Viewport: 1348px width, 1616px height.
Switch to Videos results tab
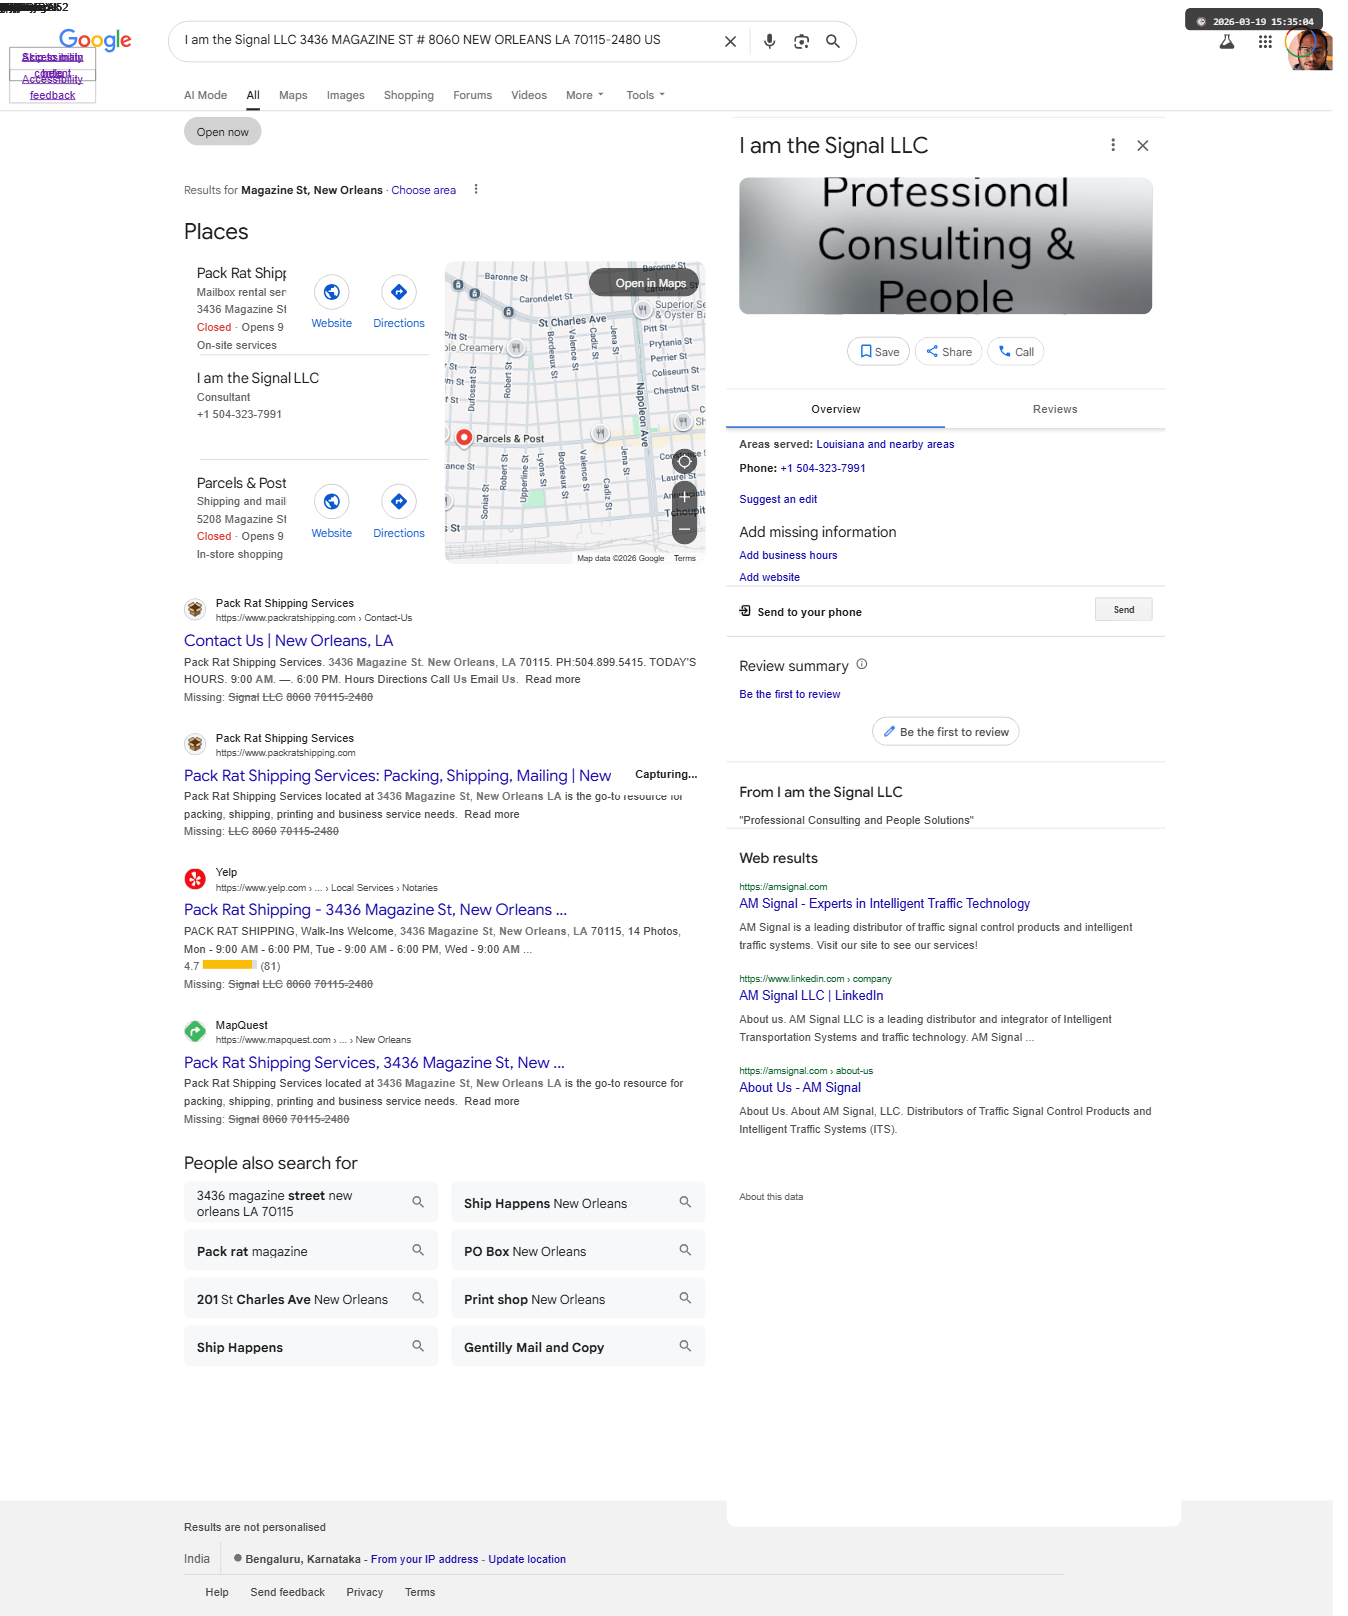[529, 95]
